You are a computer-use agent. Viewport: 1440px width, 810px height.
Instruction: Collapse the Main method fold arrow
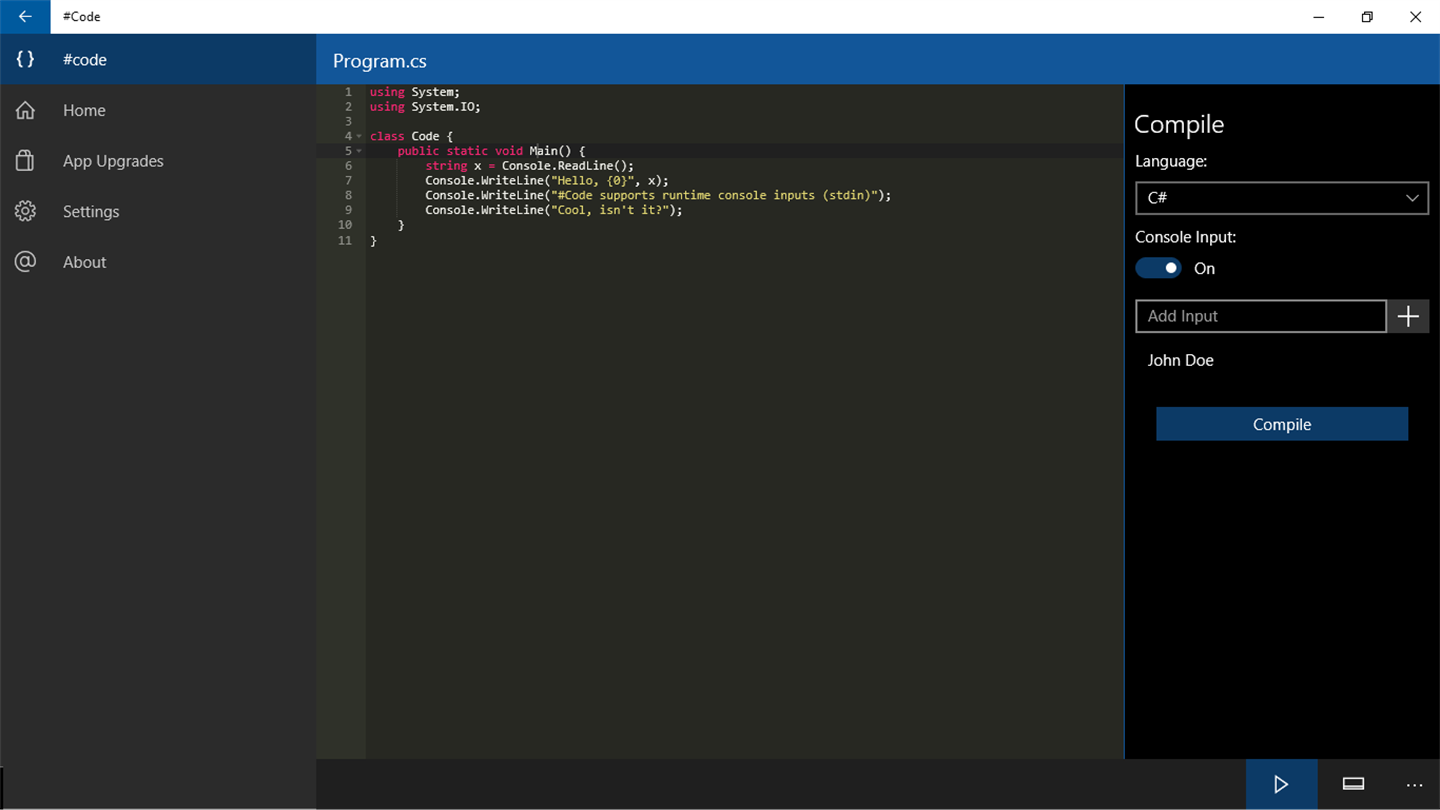[359, 151]
